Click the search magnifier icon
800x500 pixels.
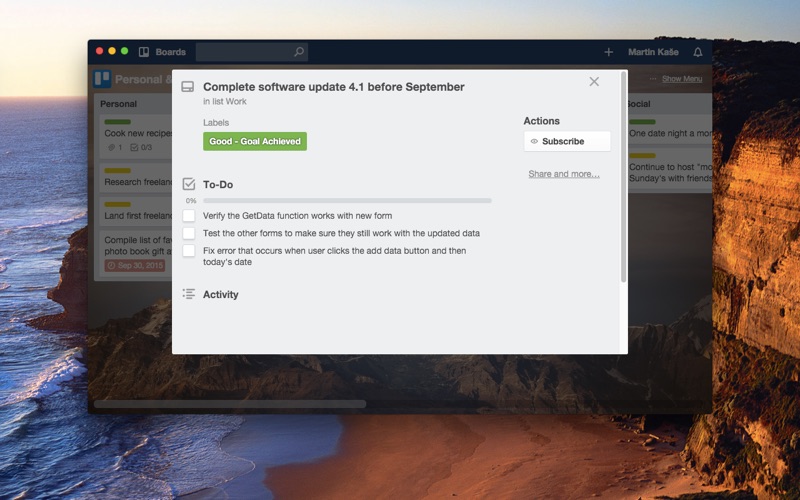pyautogui.click(x=299, y=52)
